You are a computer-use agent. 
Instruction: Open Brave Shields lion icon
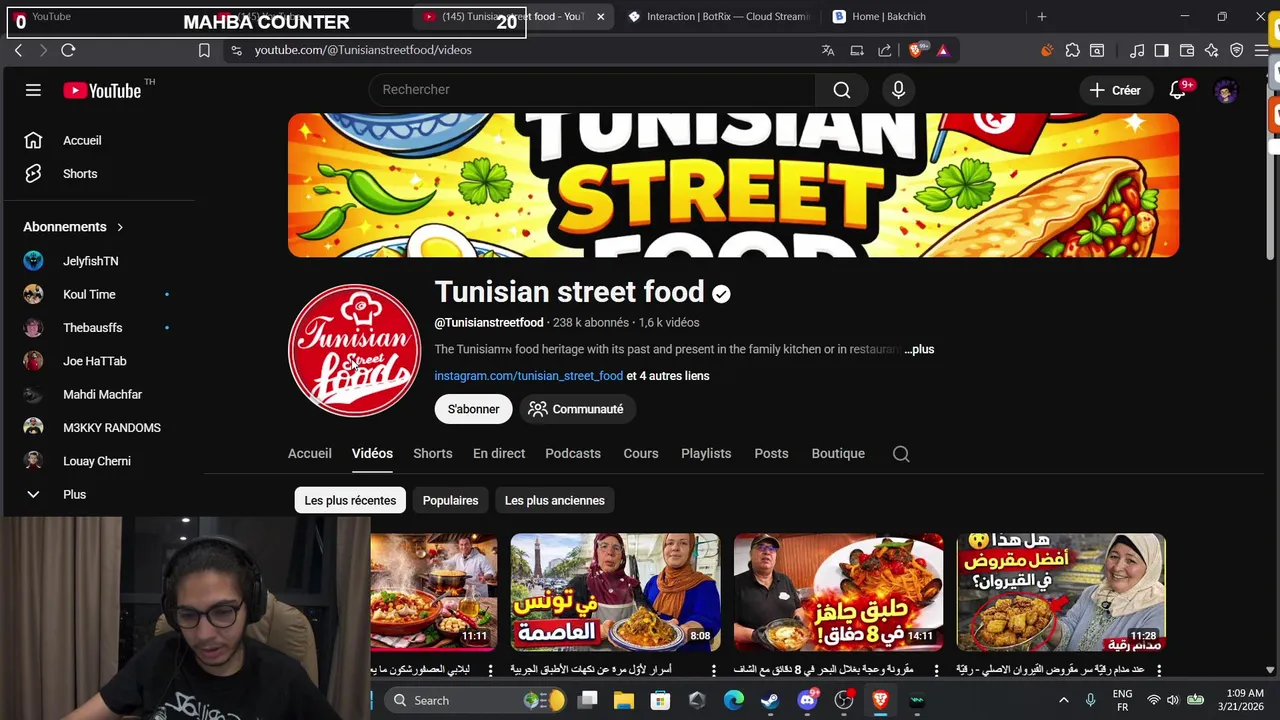click(x=916, y=50)
